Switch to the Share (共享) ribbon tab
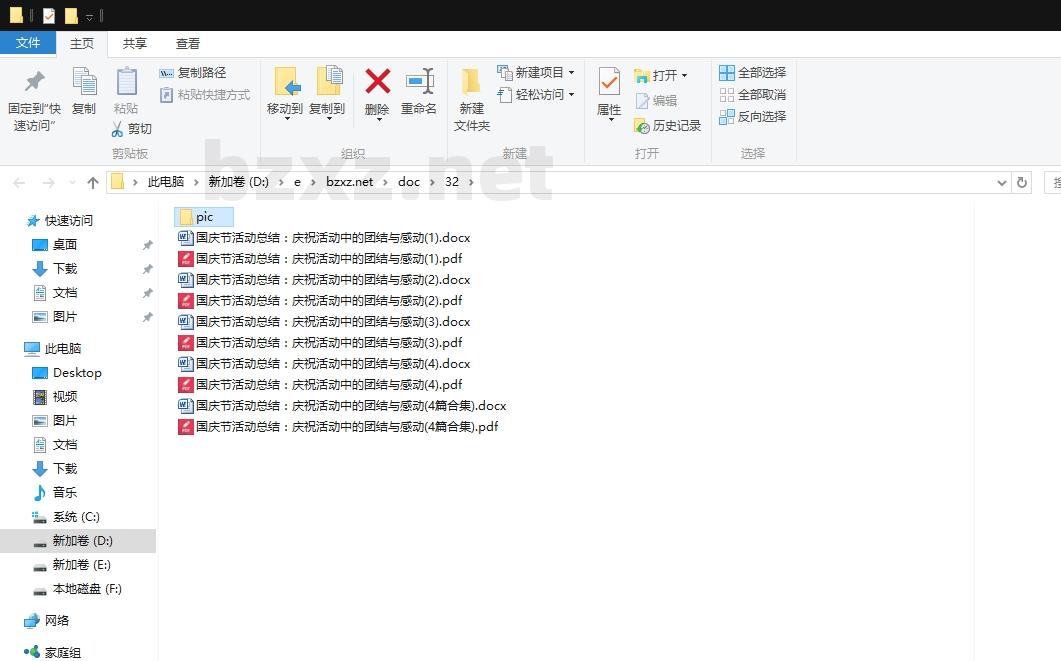The height and width of the screenshot is (661, 1061). (135, 43)
